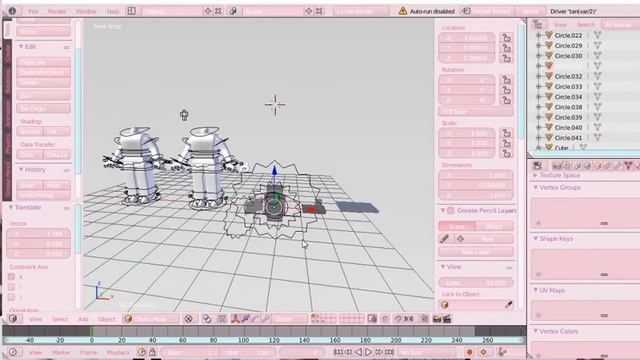Image resolution: width=640 pixels, height=360 pixels.
Task: Expand the Circle.040 tree entry
Action: [538, 127]
